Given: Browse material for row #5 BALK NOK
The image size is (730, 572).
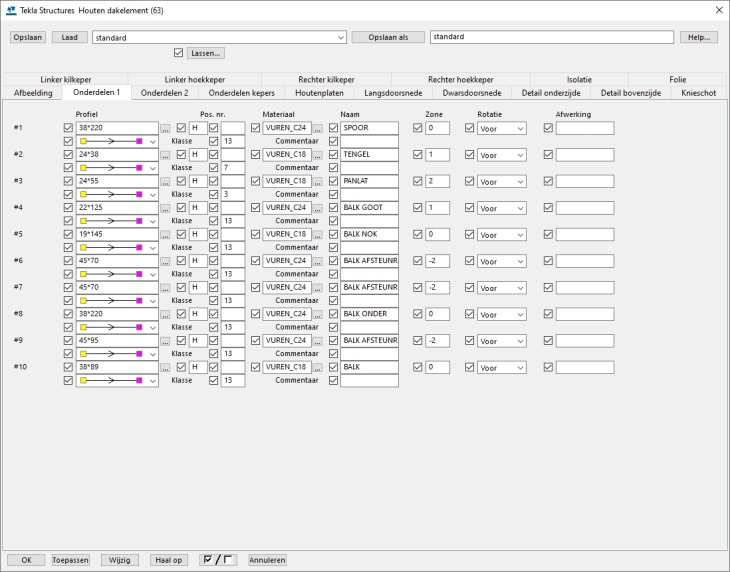Looking at the screenshot, I should [x=318, y=234].
